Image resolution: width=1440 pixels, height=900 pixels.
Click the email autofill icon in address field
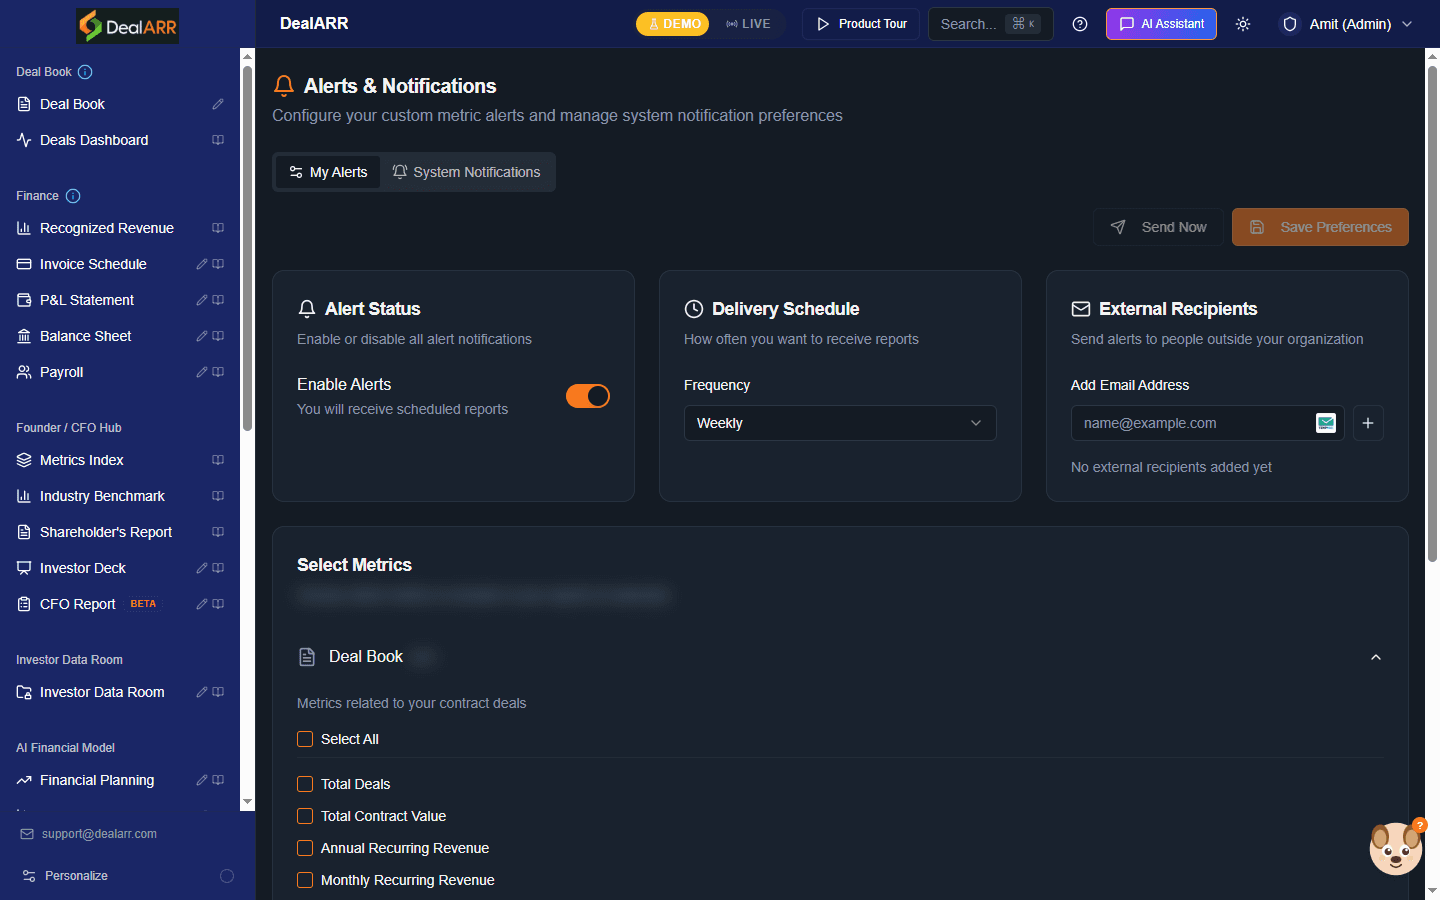coord(1326,423)
